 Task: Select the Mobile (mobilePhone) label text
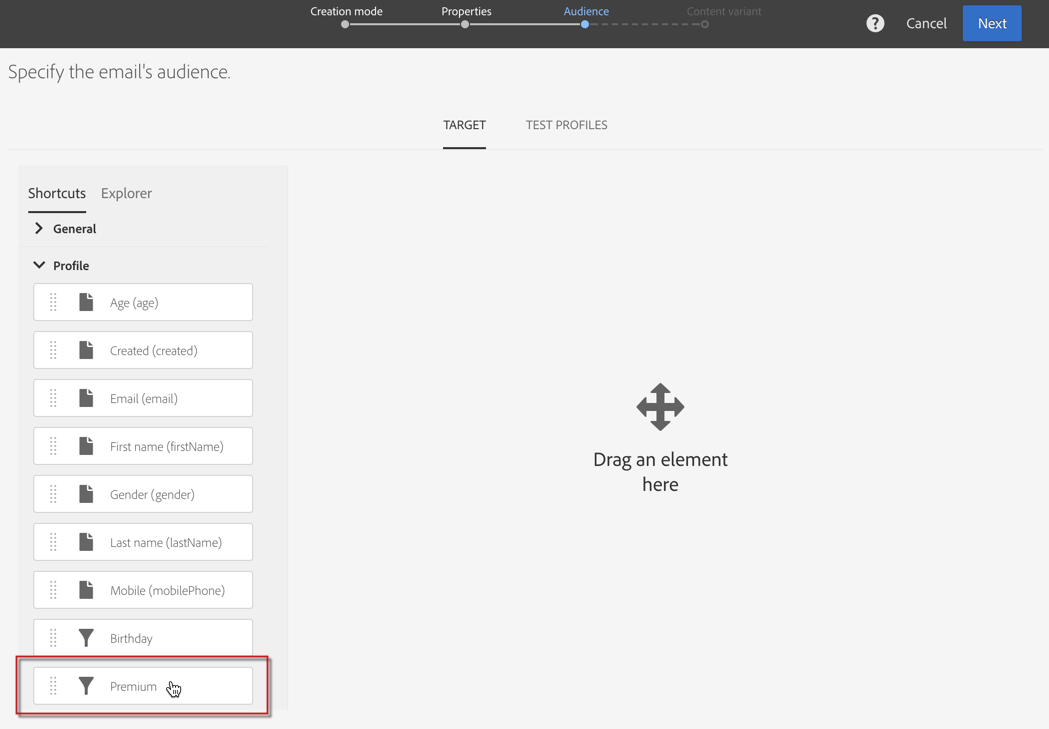click(167, 591)
